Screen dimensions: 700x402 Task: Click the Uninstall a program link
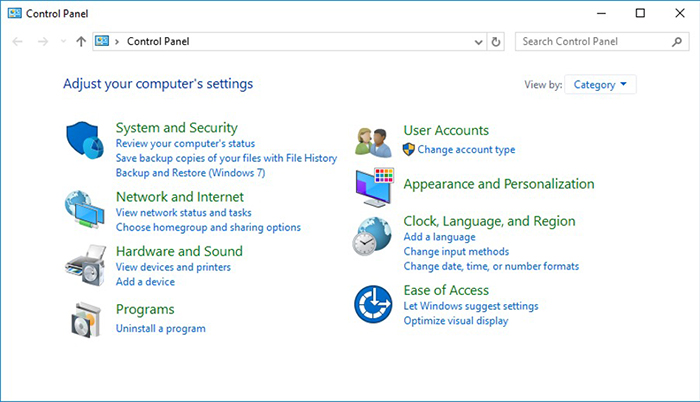[160, 328]
